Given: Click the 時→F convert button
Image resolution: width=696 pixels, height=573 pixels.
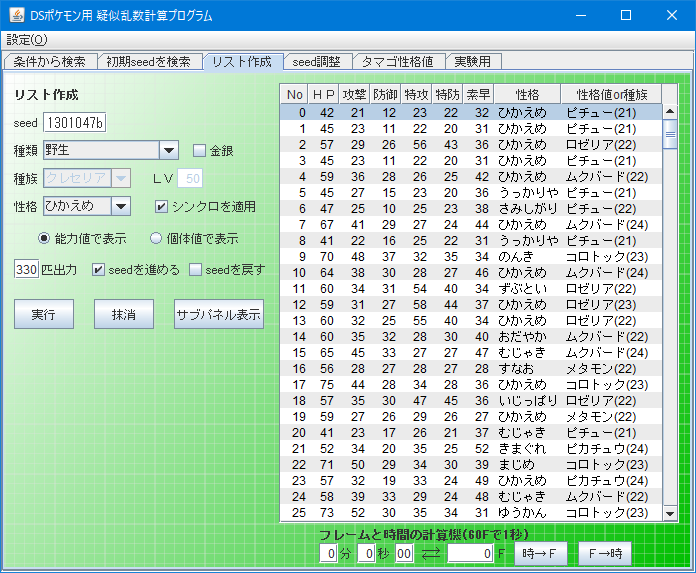Looking at the screenshot, I should [541, 553].
